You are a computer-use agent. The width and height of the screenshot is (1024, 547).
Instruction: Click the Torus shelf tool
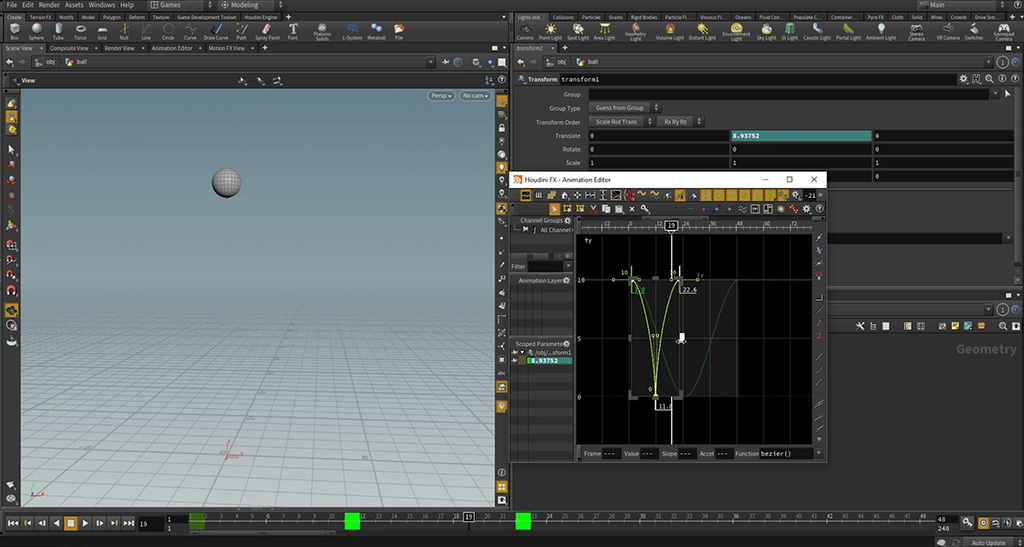pos(80,31)
